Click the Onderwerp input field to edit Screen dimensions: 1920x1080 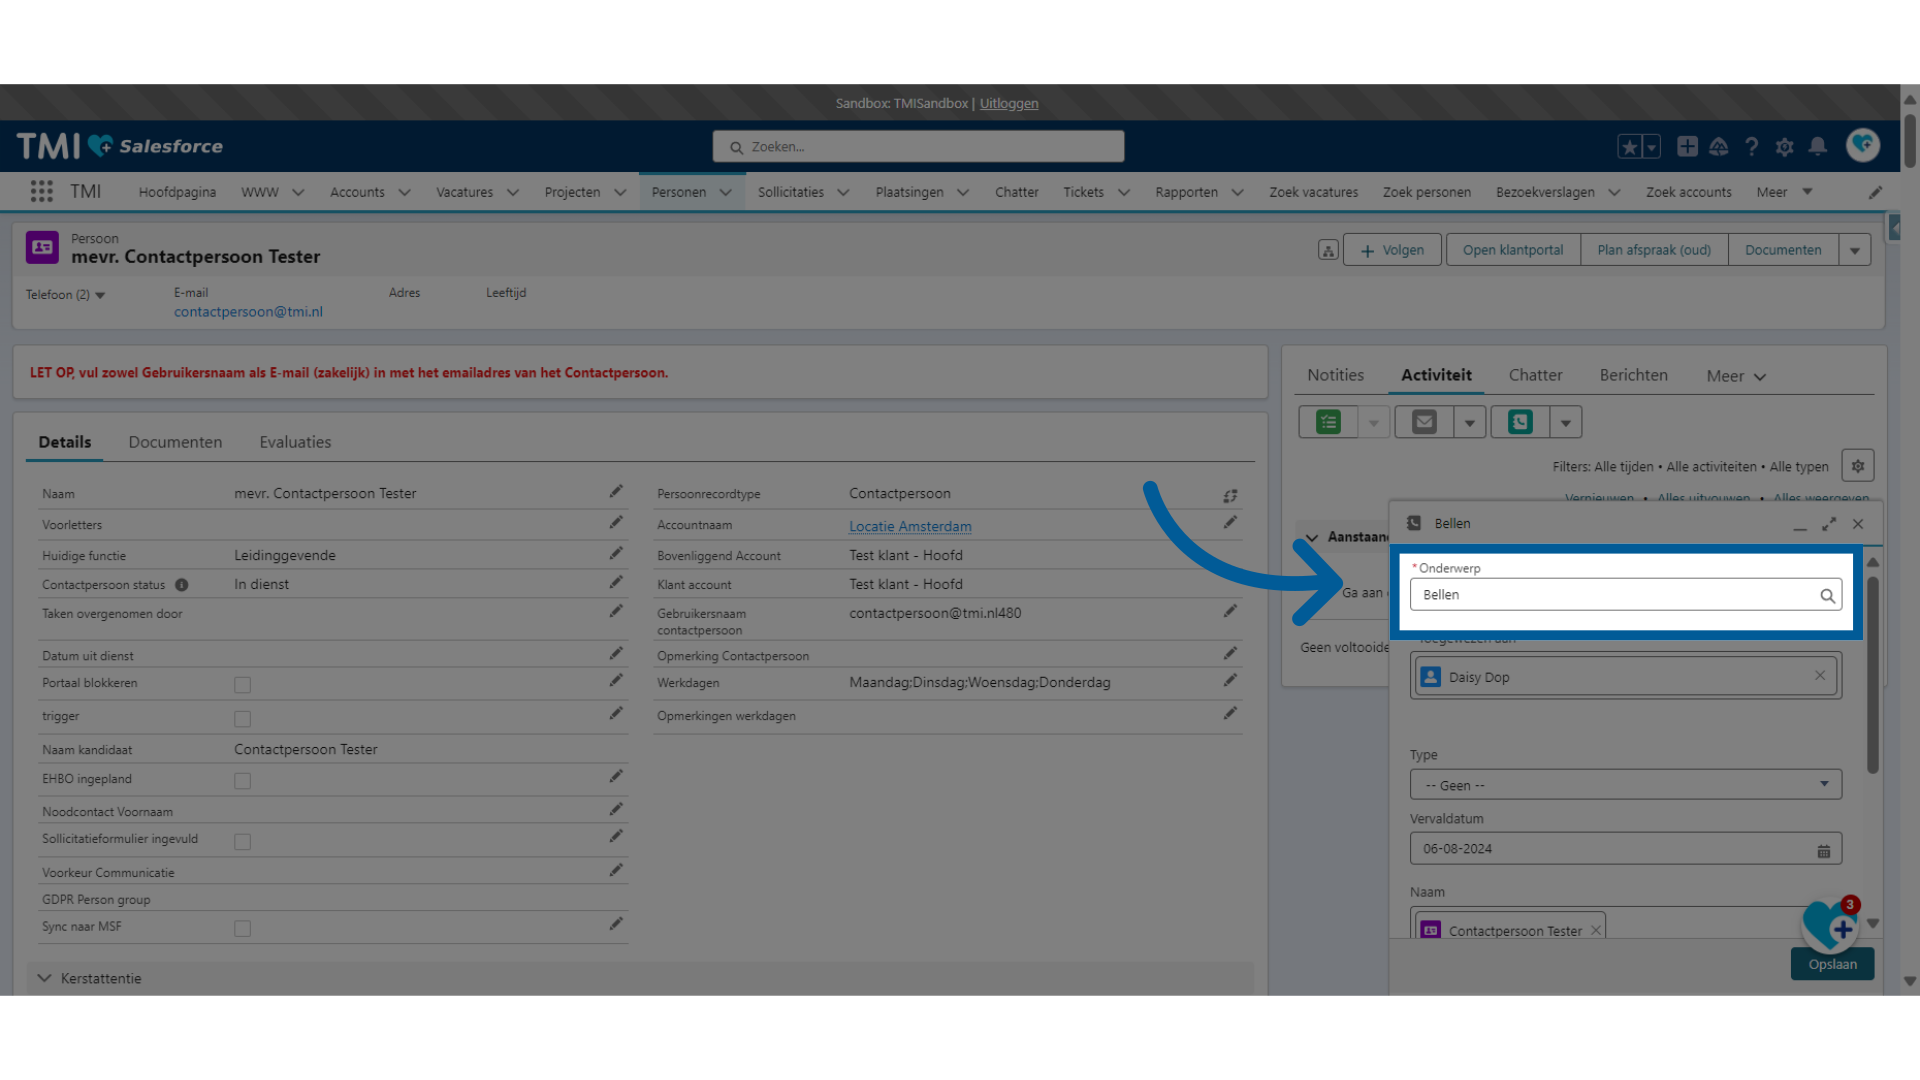(1613, 593)
